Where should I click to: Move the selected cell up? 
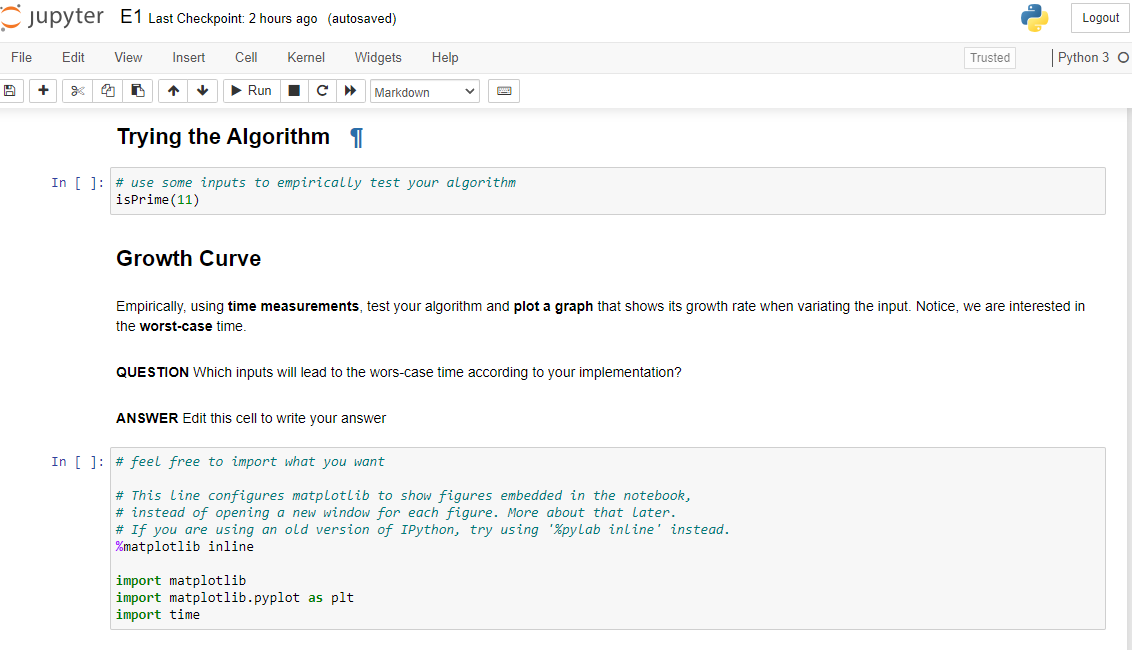point(172,91)
